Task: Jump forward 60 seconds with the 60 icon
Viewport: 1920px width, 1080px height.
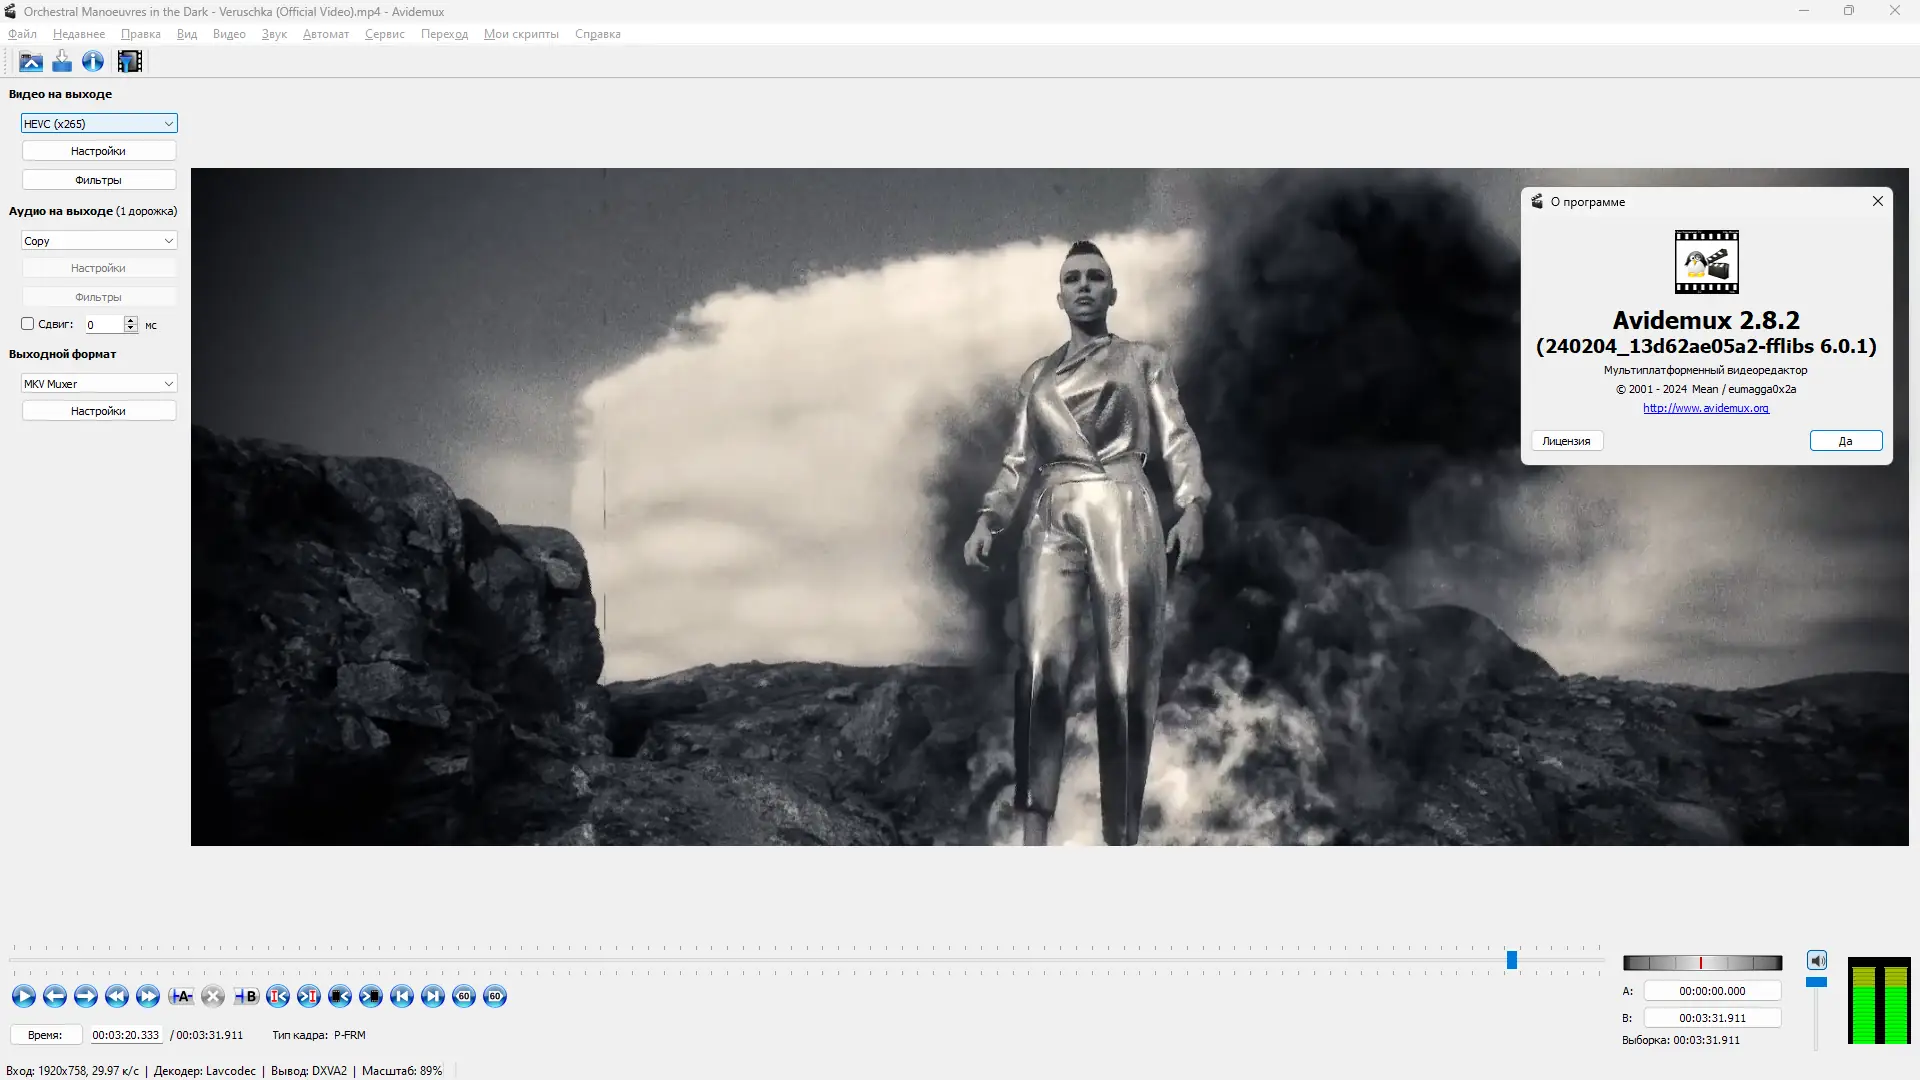Action: click(x=494, y=996)
